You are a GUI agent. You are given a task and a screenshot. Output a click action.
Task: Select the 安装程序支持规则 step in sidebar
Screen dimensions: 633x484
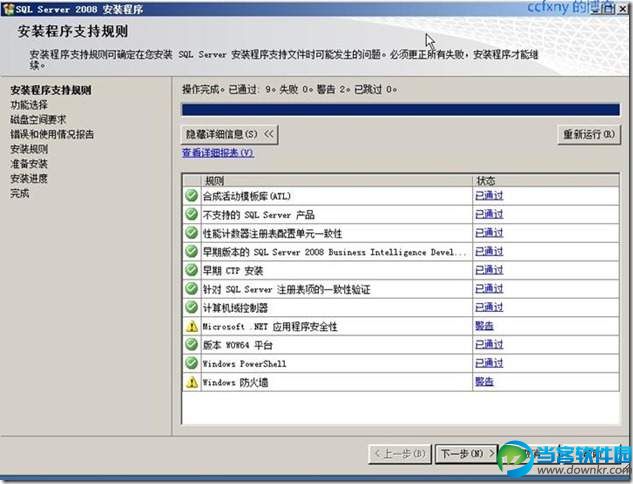point(51,90)
